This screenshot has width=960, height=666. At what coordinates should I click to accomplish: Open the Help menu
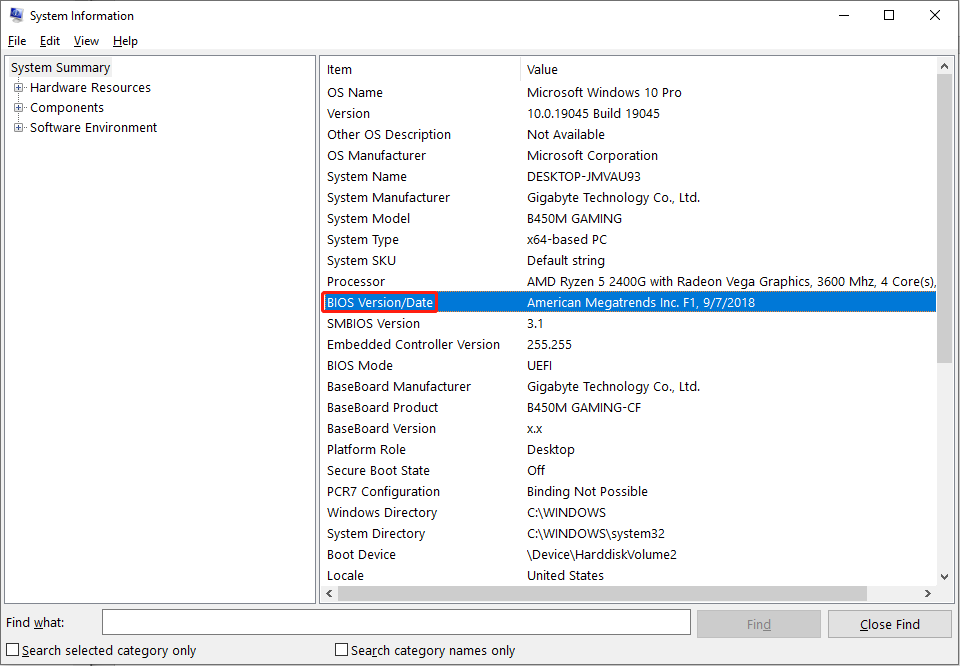coord(125,41)
